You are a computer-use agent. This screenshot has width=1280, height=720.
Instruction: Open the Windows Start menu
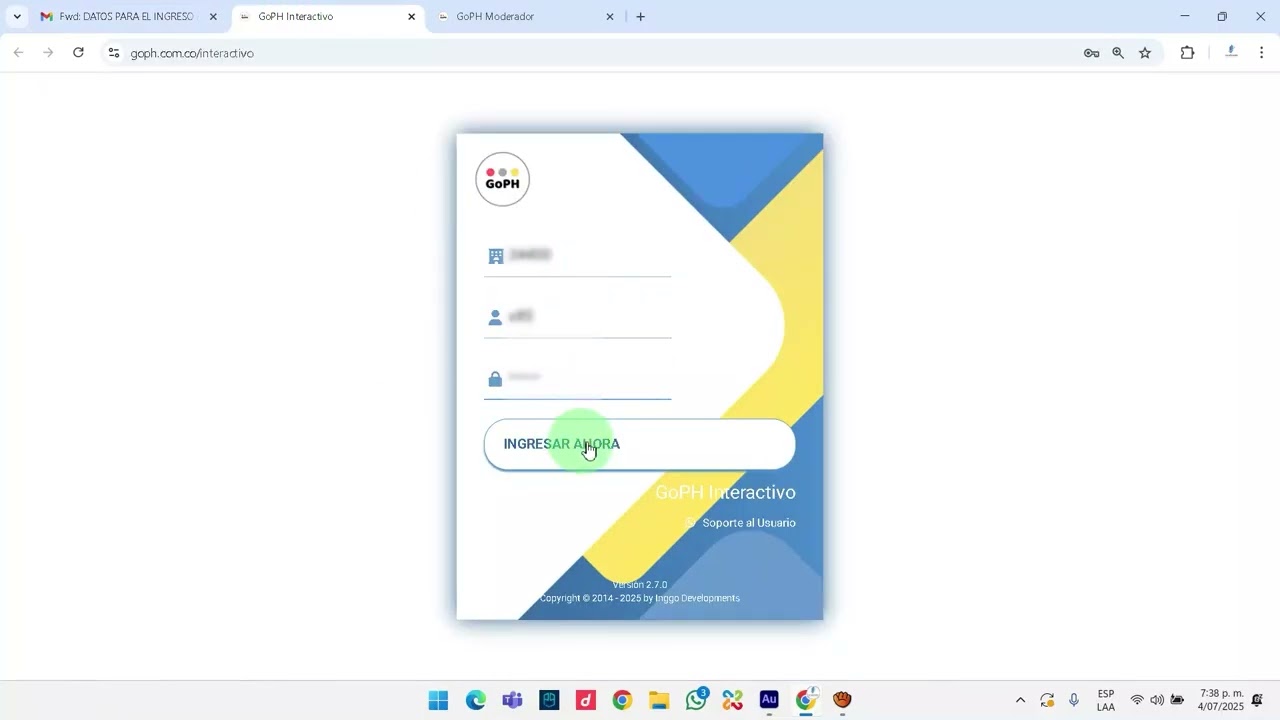(438, 700)
